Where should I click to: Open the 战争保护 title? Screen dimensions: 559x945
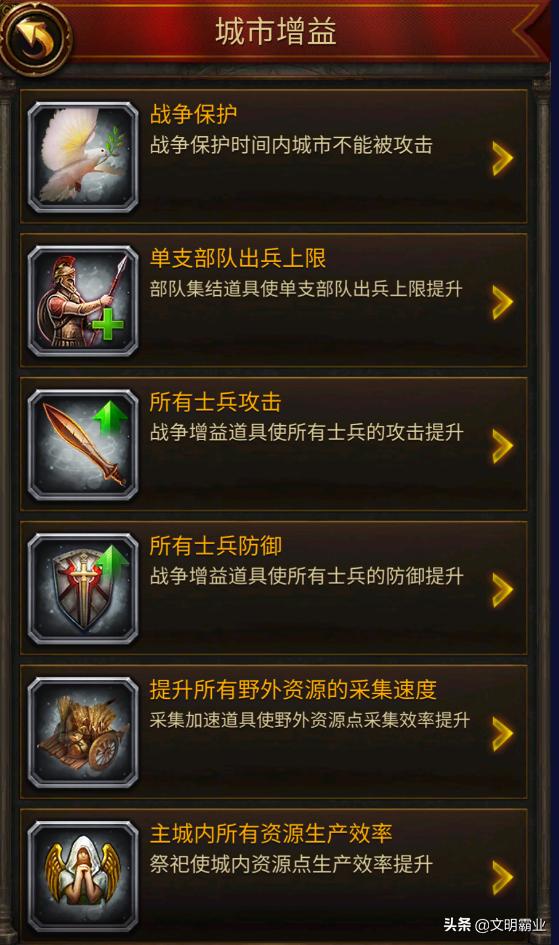193,114
